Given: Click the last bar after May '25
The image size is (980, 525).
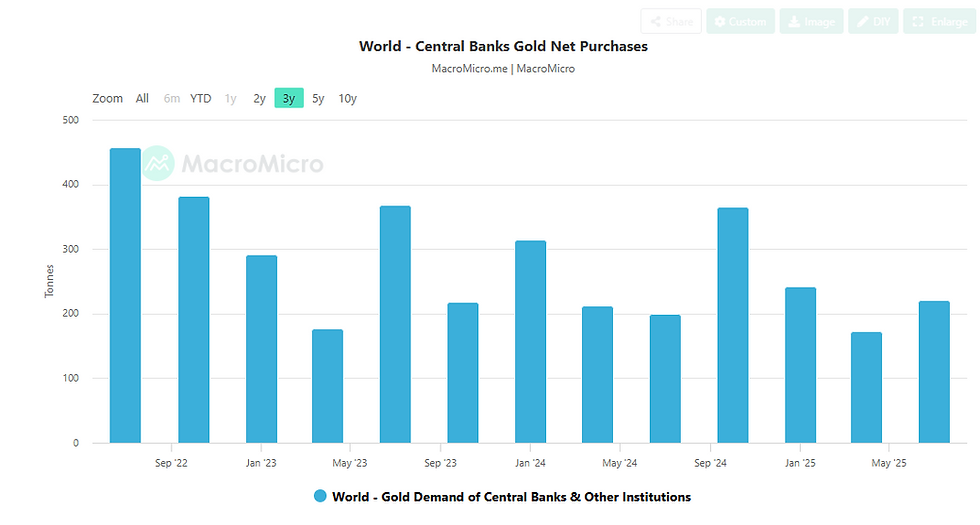Looking at the screenshot, I should click(934, 372).
